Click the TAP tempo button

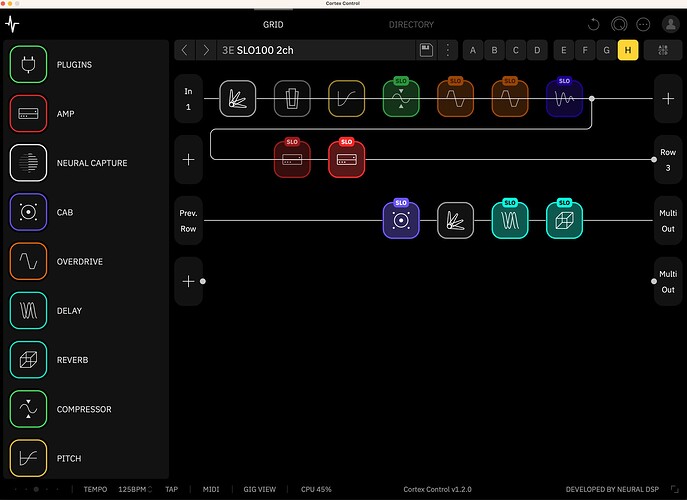click(x=171, y=489)
